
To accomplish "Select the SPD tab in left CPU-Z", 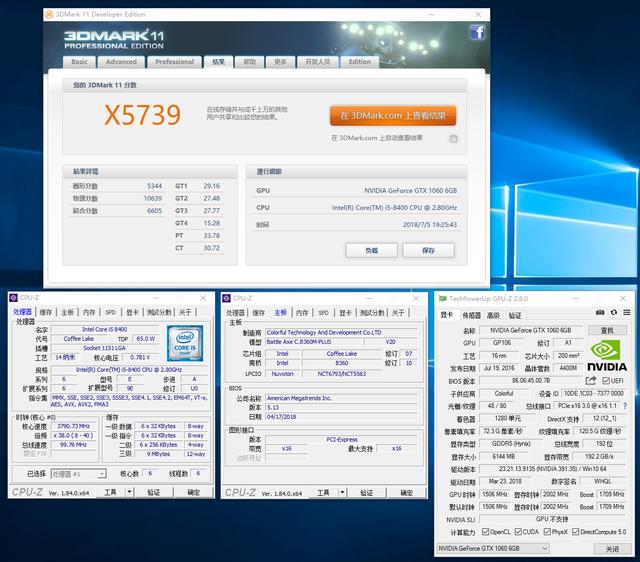I will point(110,312).
